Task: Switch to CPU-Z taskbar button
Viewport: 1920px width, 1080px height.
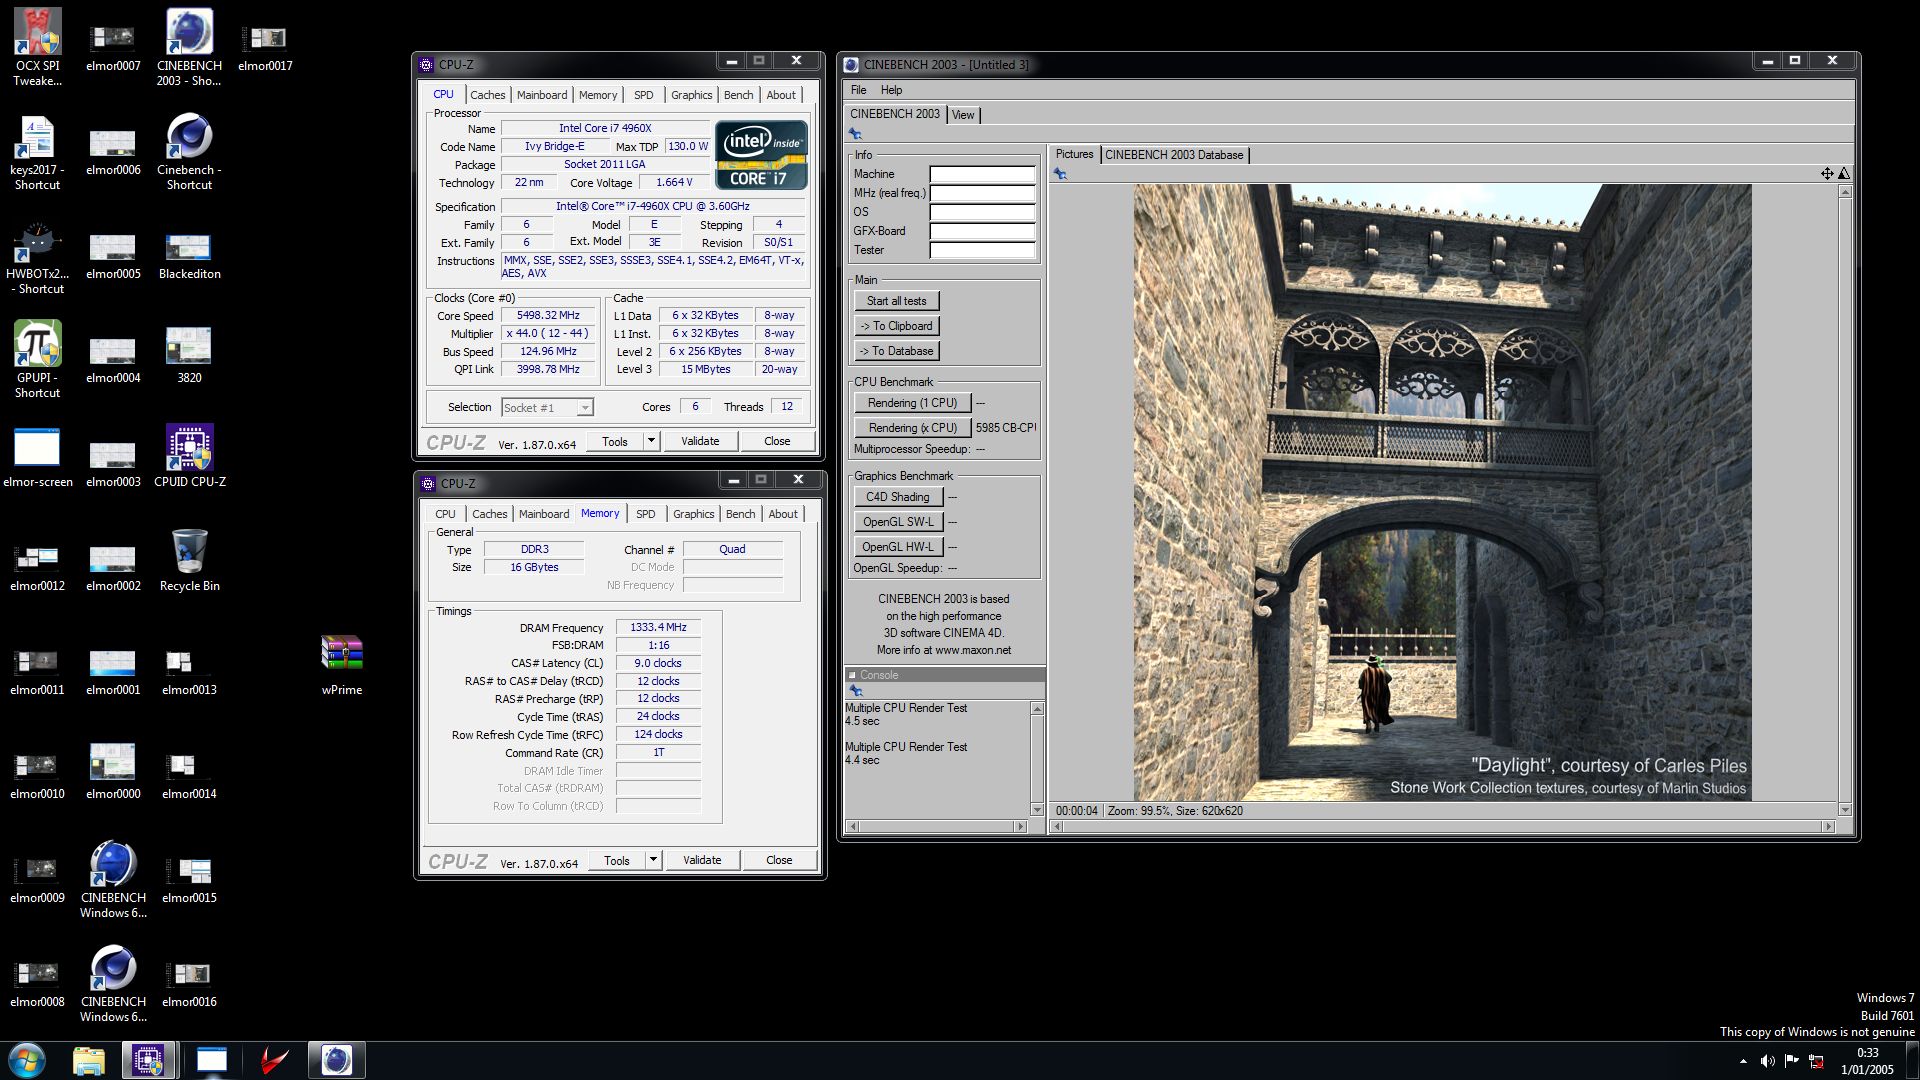Action: click(x=149, y=1060)
